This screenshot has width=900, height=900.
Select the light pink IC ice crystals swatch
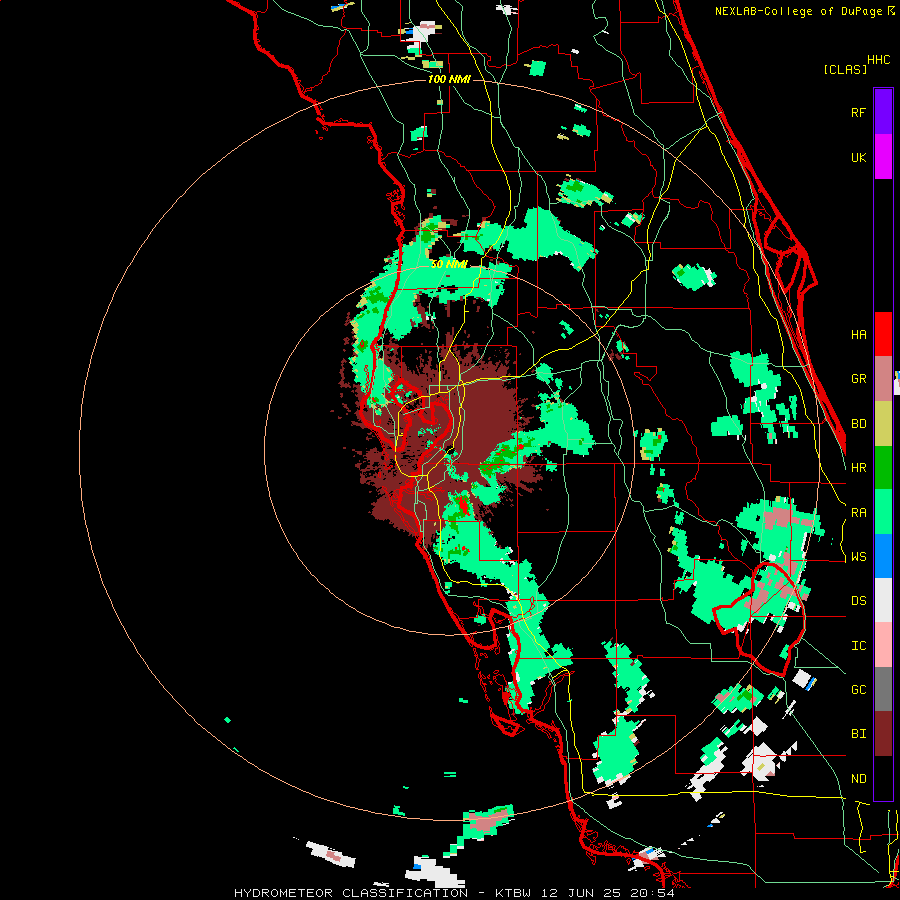(883, 645)
